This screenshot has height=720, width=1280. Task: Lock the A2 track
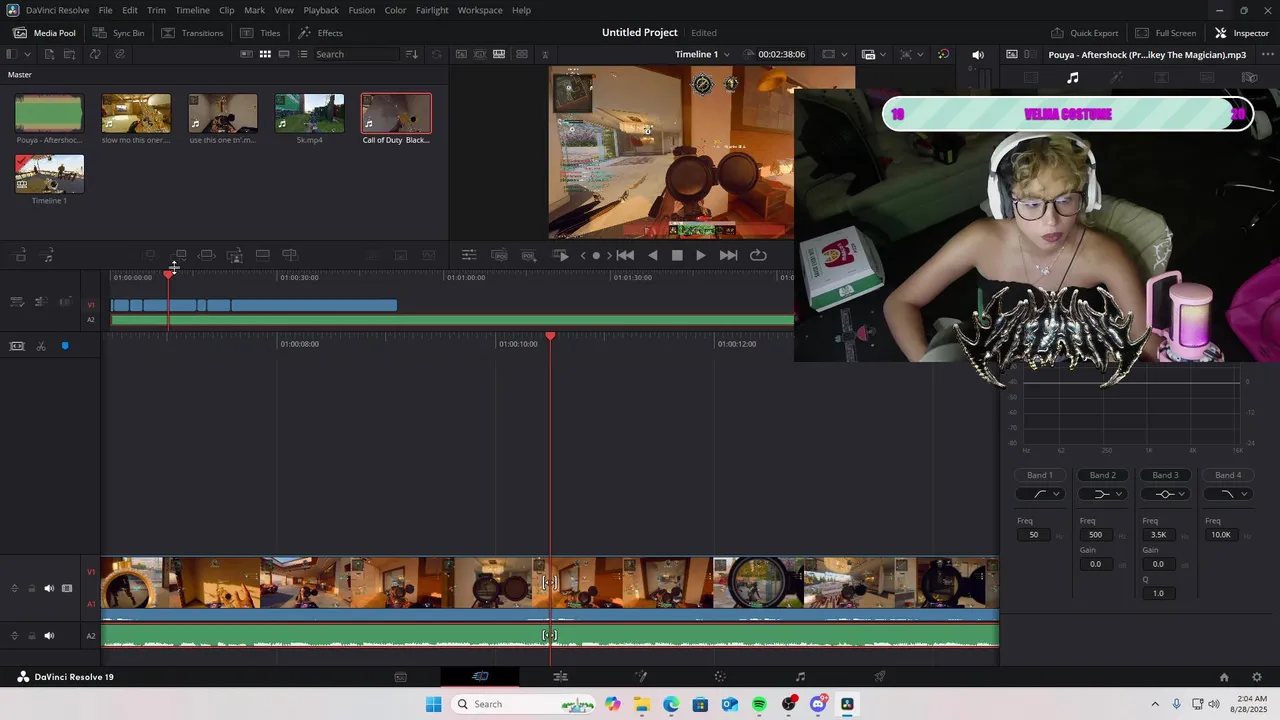(31, 635)
